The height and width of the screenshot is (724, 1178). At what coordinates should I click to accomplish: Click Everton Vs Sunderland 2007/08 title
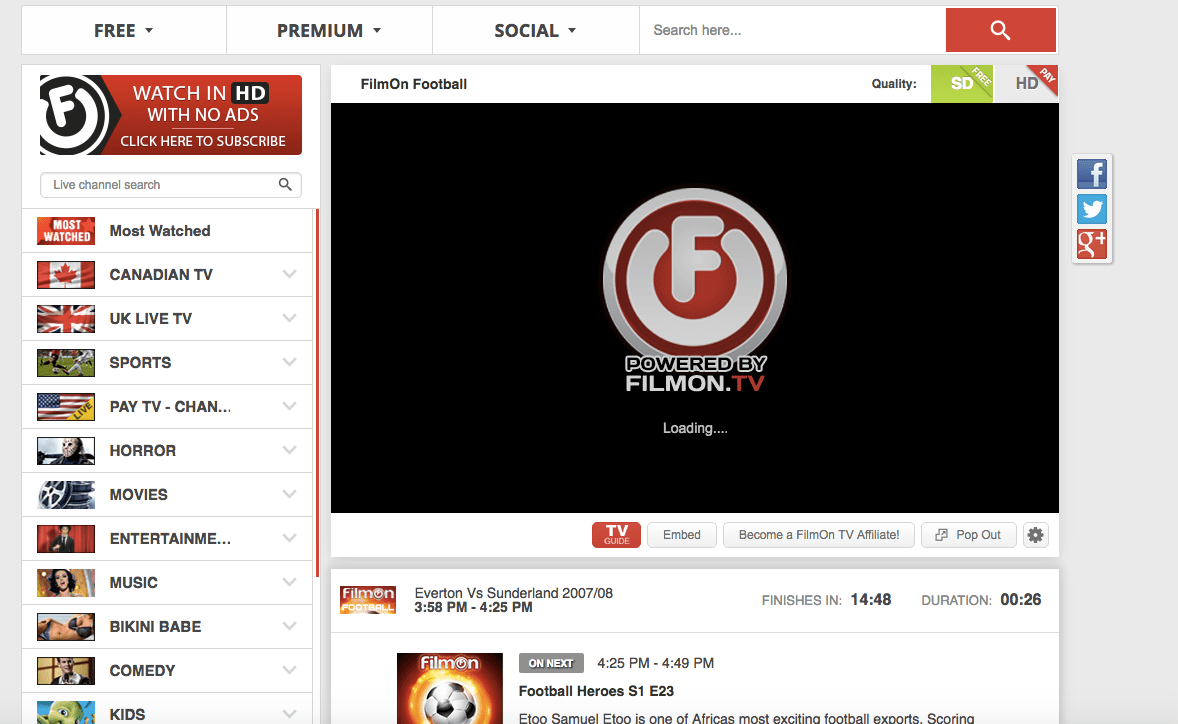513,593
